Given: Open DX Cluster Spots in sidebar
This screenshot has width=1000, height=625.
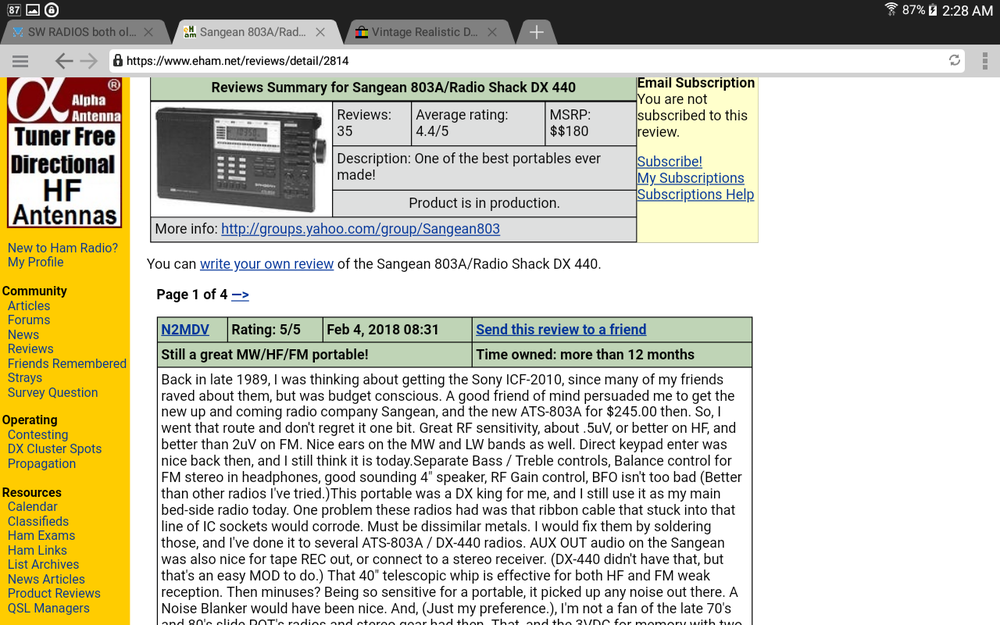Looking at the screenshot, I should point(54,449).
